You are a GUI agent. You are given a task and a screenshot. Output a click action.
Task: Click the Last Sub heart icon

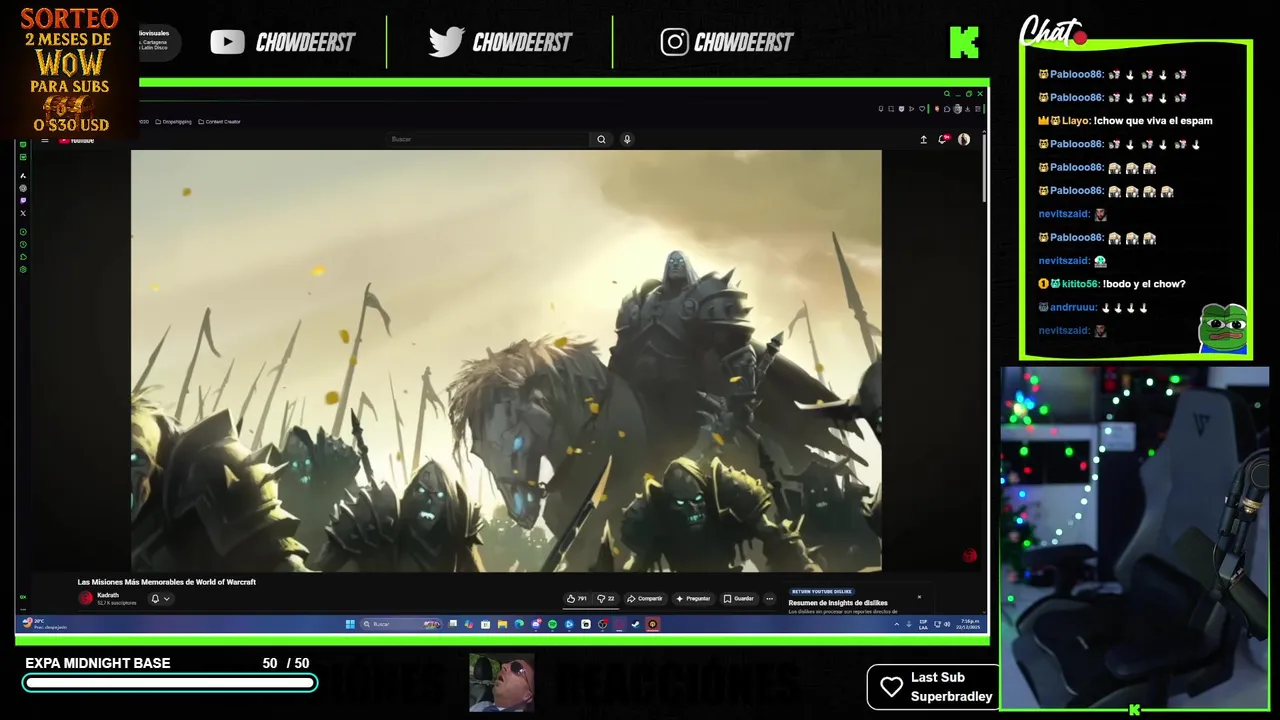891,687
